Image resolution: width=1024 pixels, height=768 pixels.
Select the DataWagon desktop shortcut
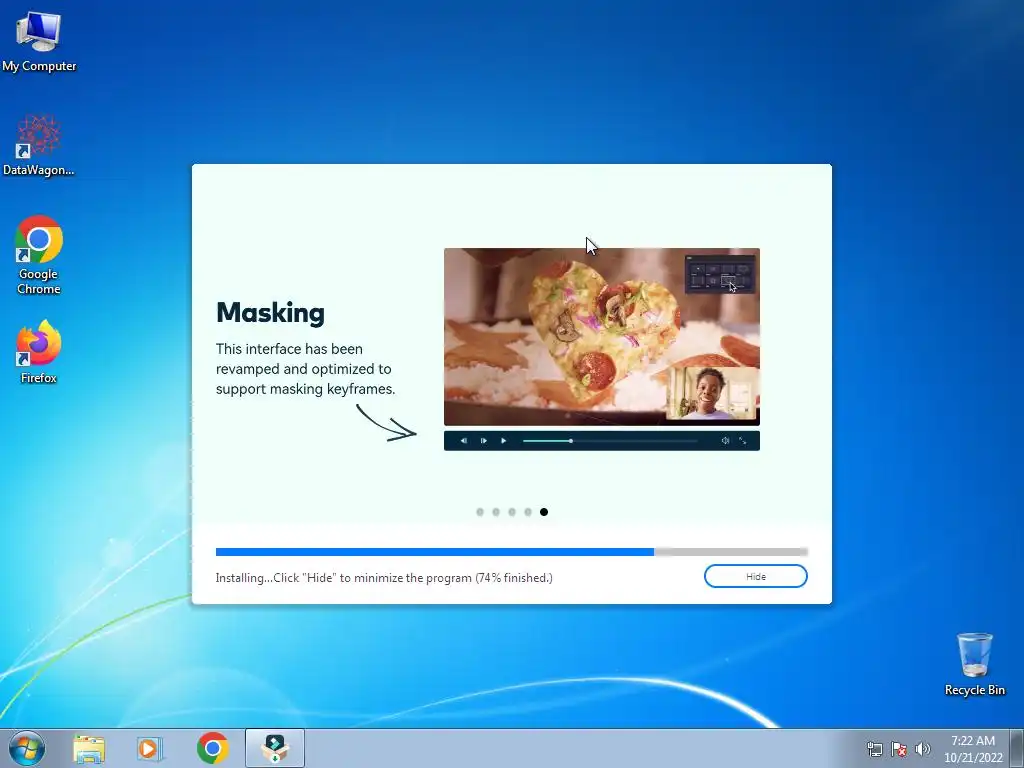coord(39,145)
